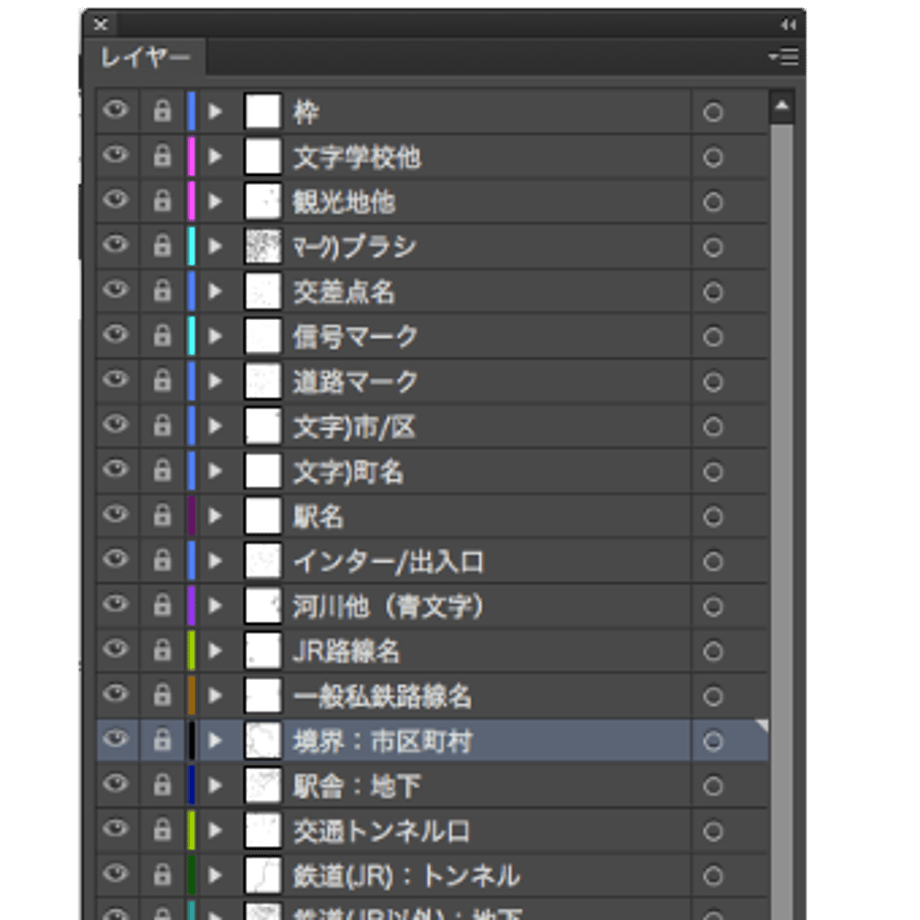The height and width of the screenshot is (920, 920).
Task: Expand the JR路線名 layer
Action: click(215, 651)
